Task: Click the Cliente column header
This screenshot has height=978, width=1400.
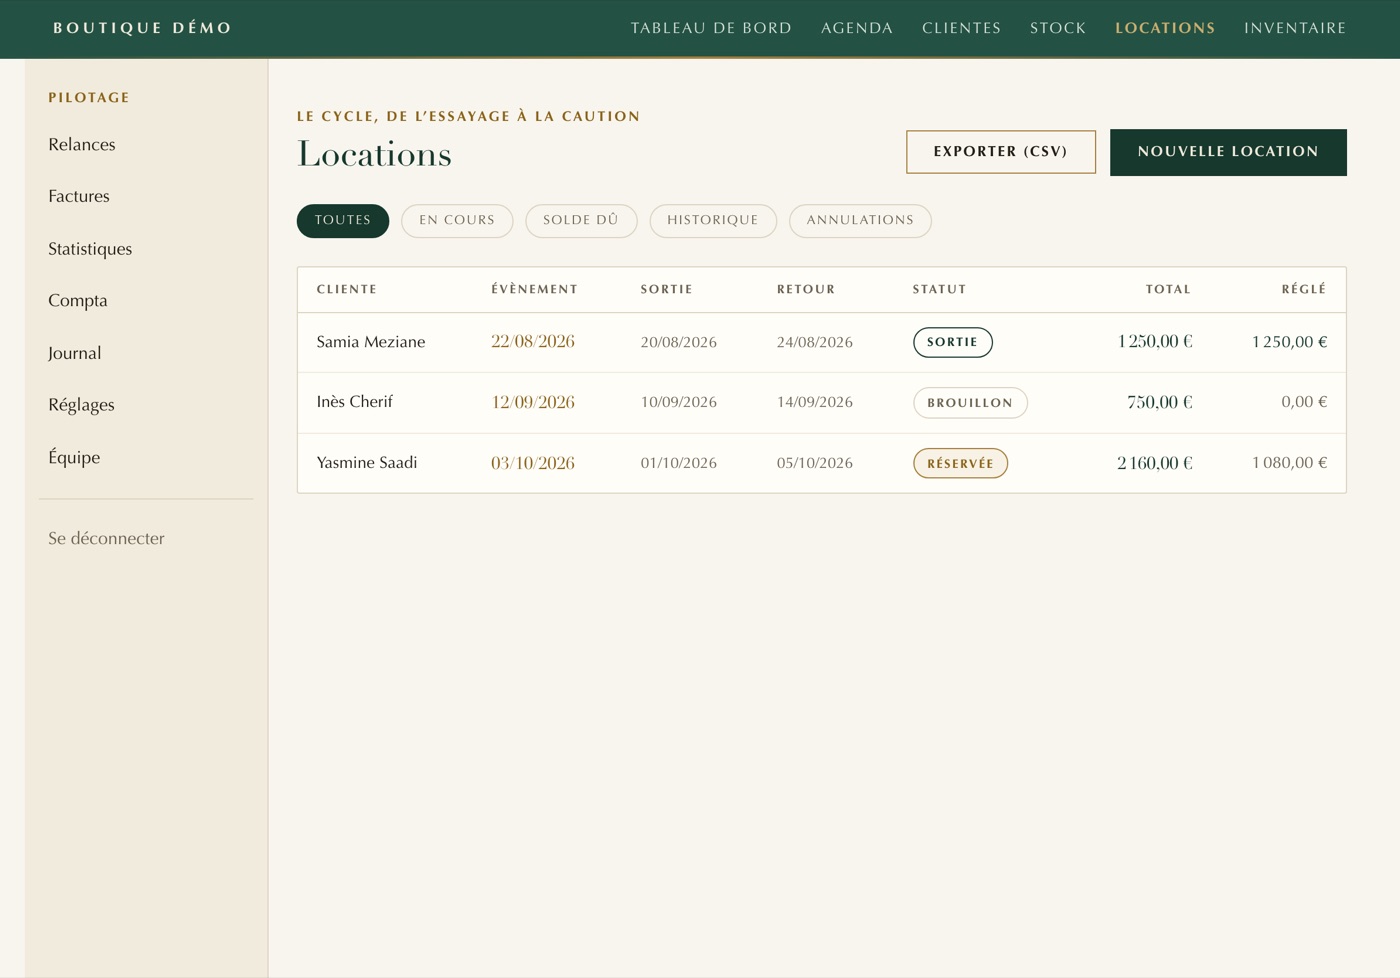Action: [x=347, y=289]
